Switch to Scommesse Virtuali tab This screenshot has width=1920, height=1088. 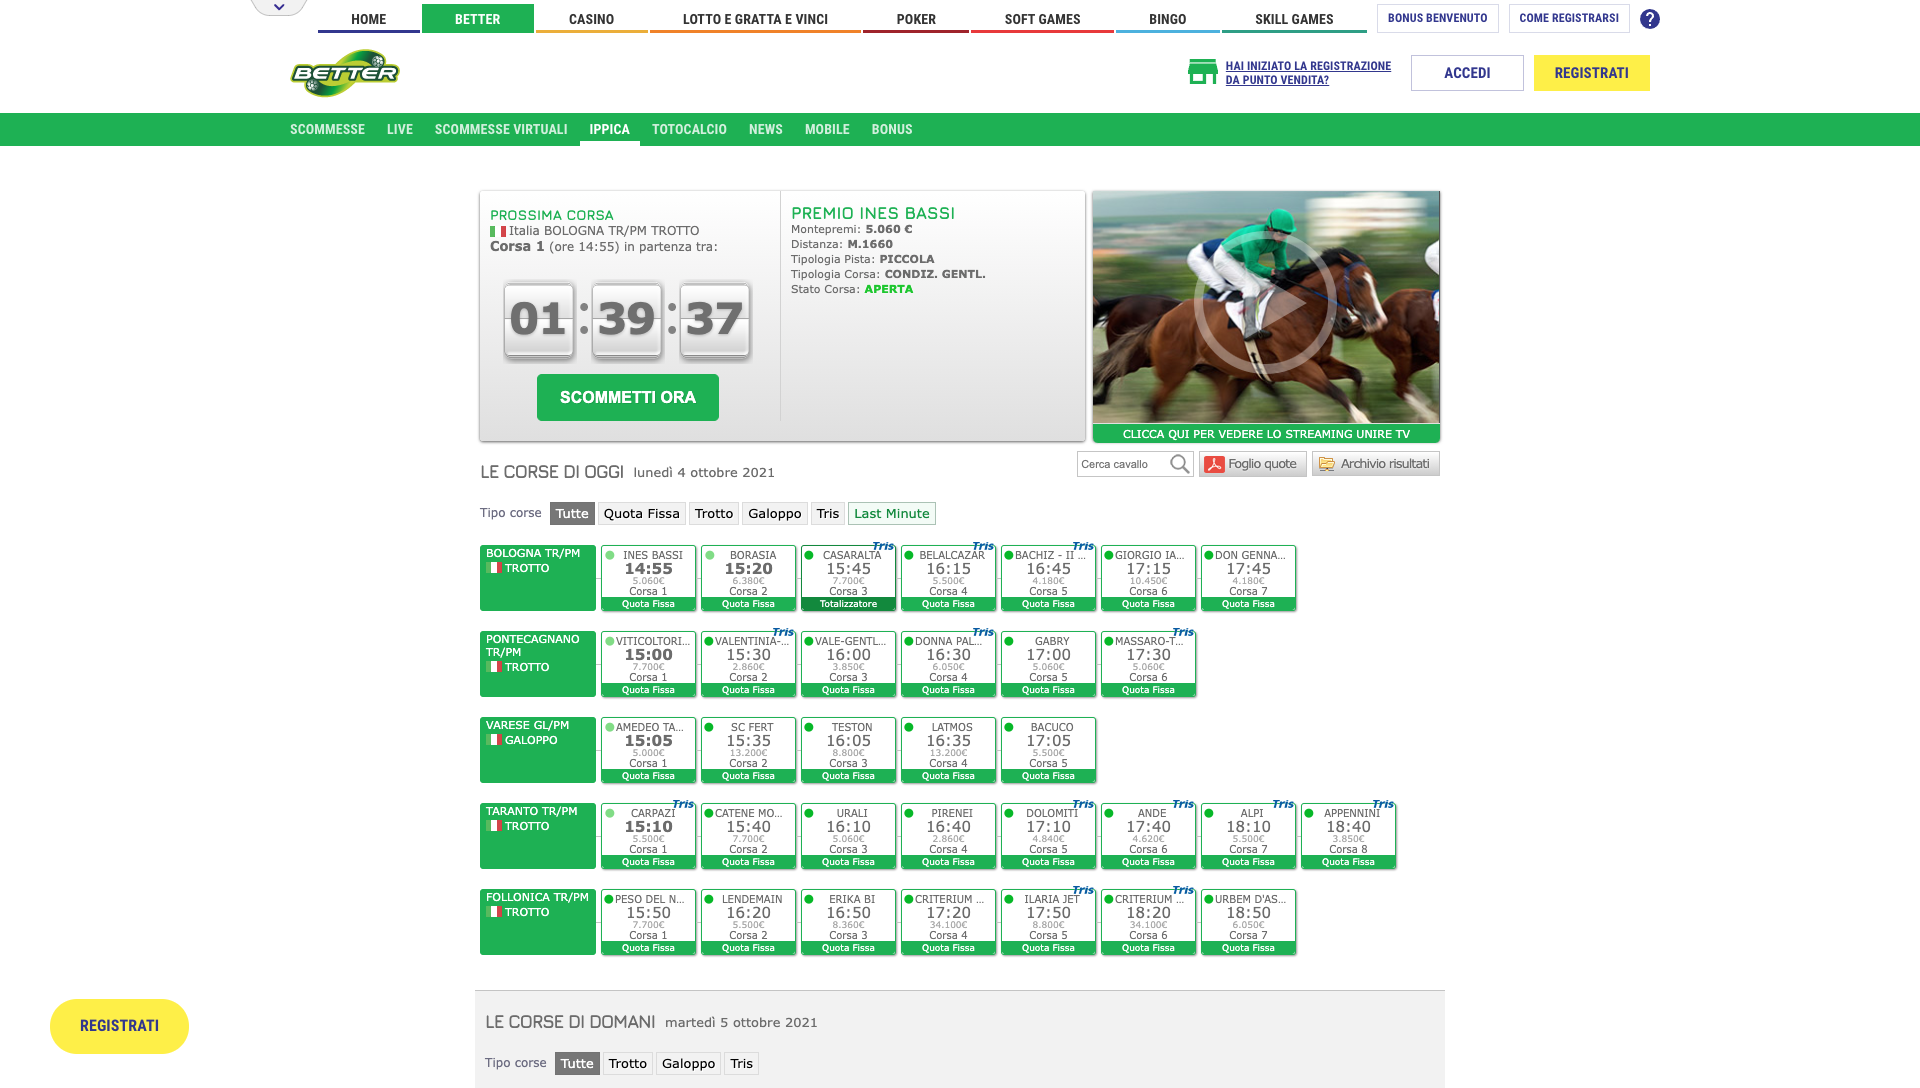coord(500,130)
